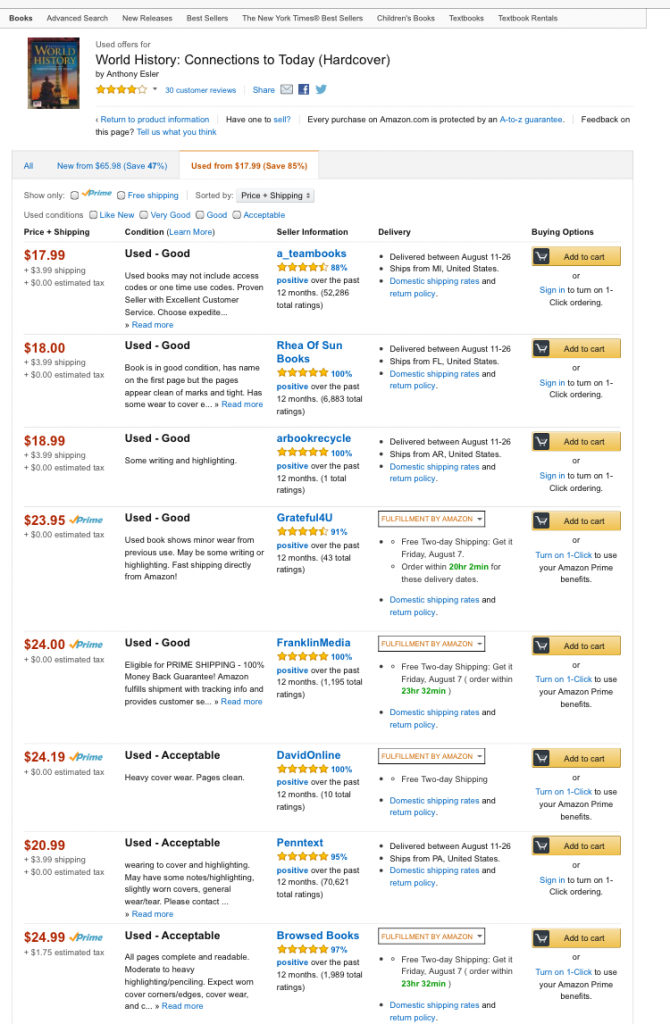Share the book on Twitter
Screen dimensions: 670x1024
(323, 90)
